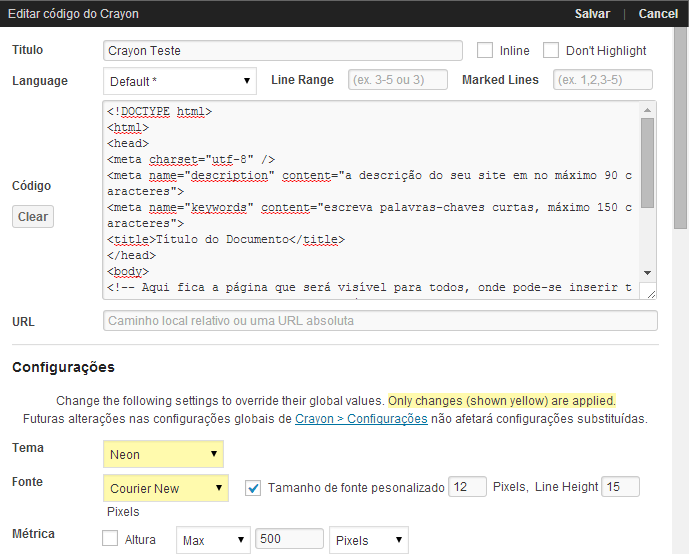Open the Tema dropdown showing Neon
This screenshot has height=554, width=689.
pyautogui.click(x=163, y=454)
